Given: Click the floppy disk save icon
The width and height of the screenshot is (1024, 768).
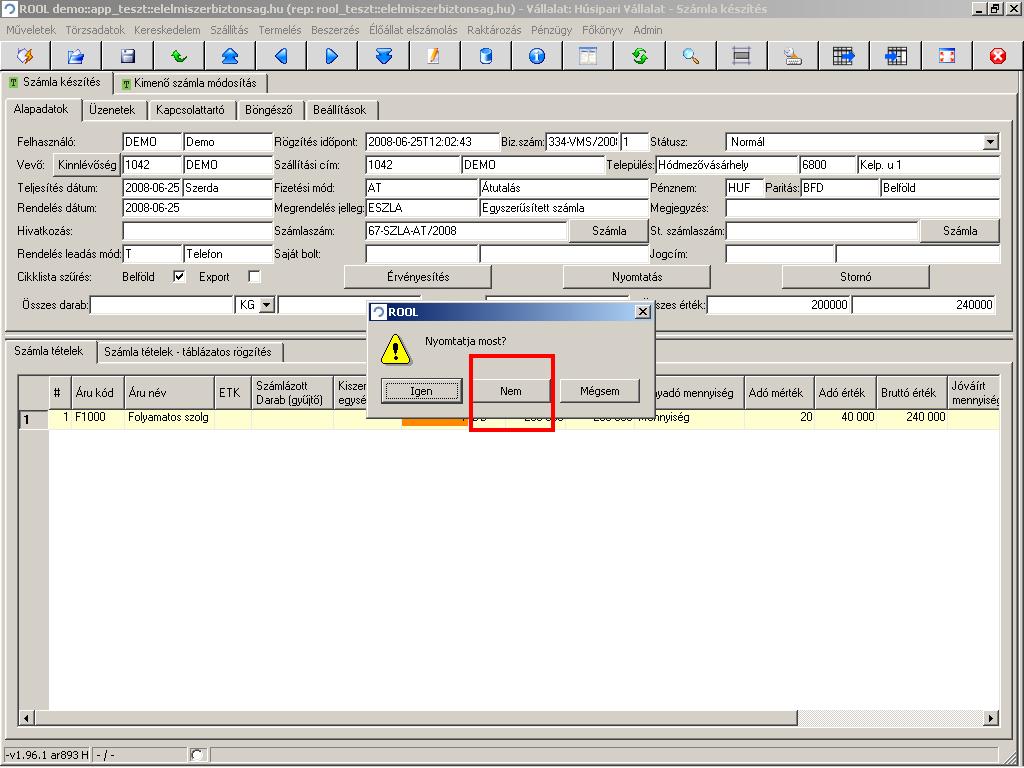Looking at the screenshot, I should click(127, 56).
